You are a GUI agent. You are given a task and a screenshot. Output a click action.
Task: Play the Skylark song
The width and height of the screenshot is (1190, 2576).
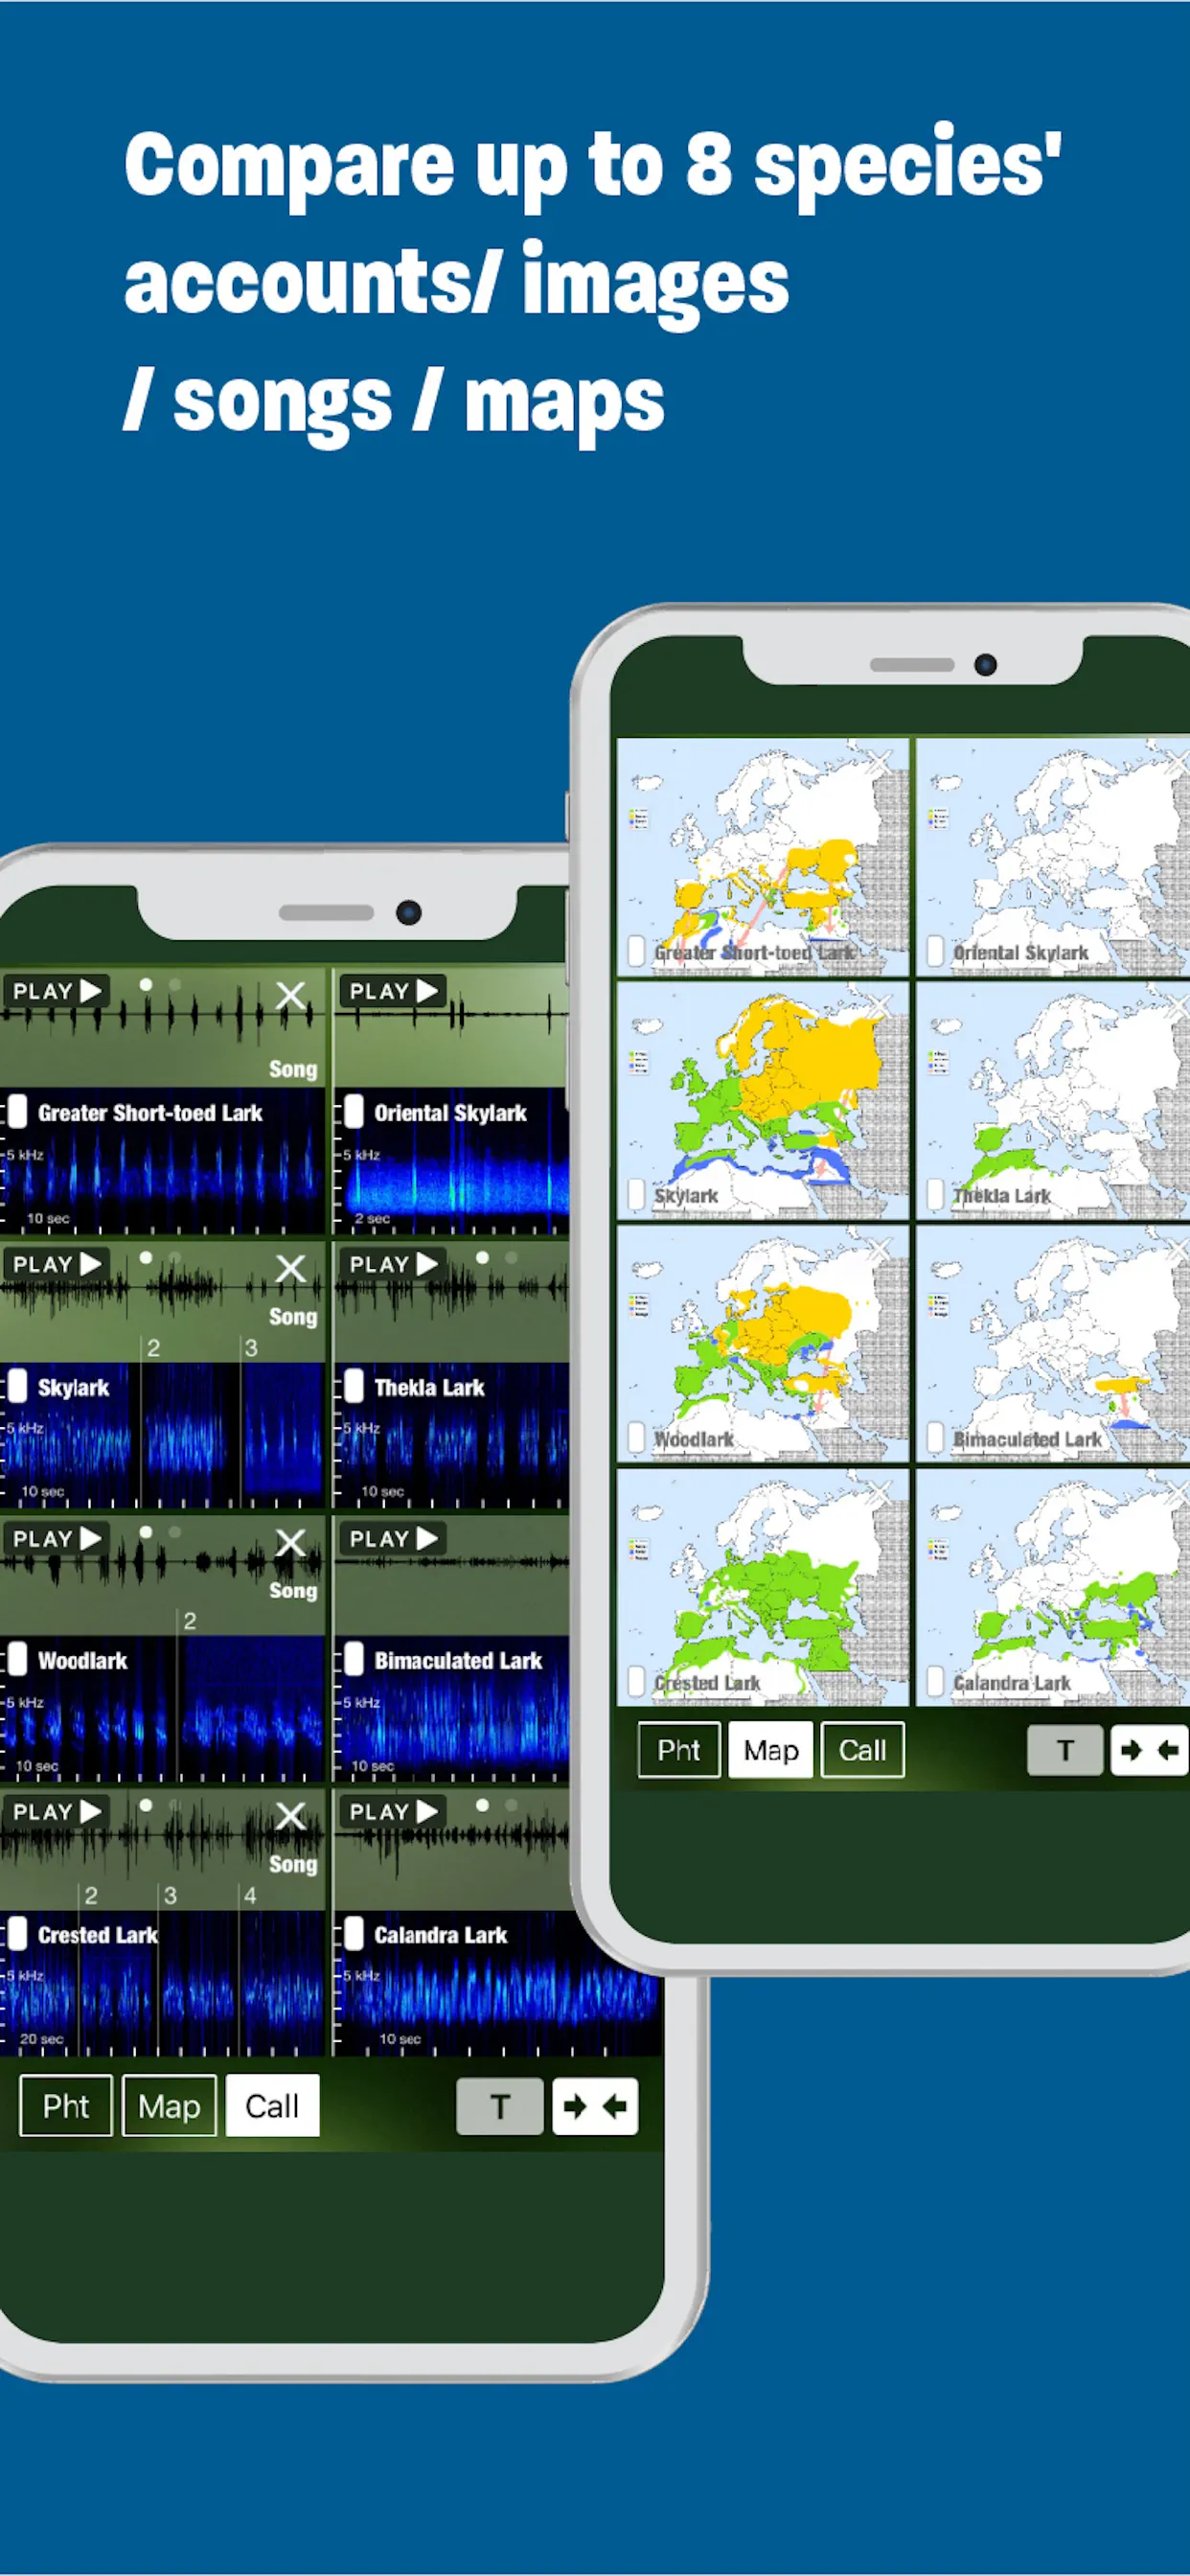(56, 1264)
